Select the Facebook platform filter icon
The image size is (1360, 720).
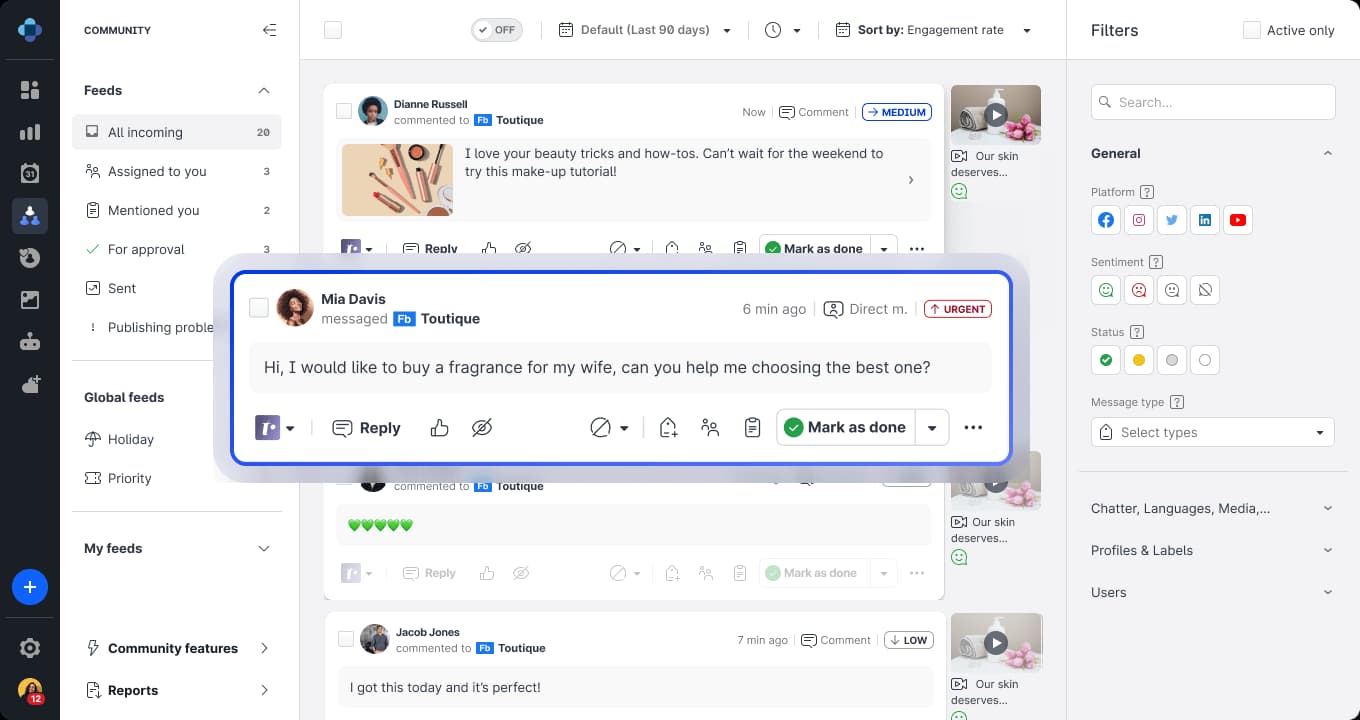point(1106,220)
